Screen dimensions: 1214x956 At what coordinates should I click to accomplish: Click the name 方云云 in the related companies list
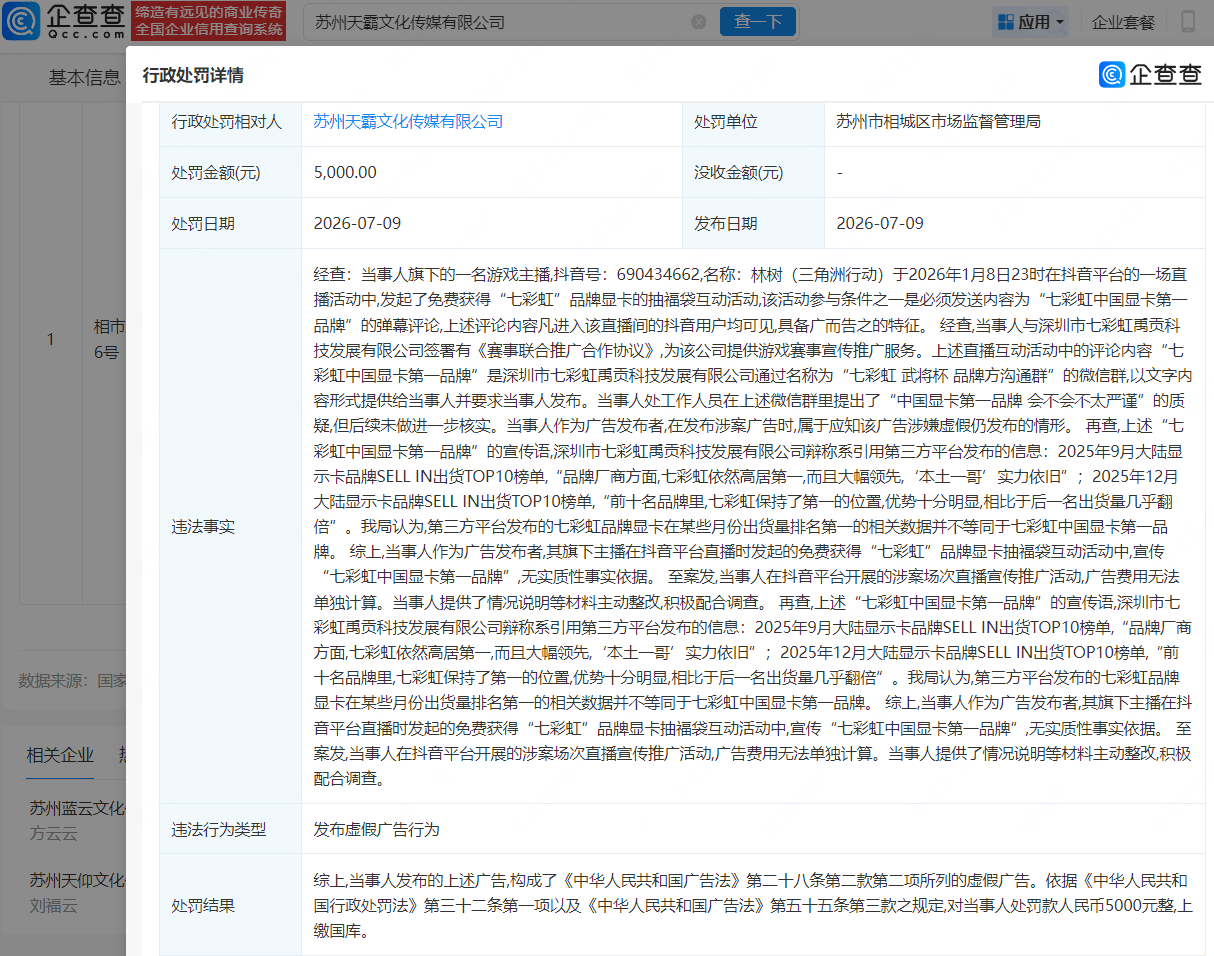pyautogui.click(x=53, y=834)
